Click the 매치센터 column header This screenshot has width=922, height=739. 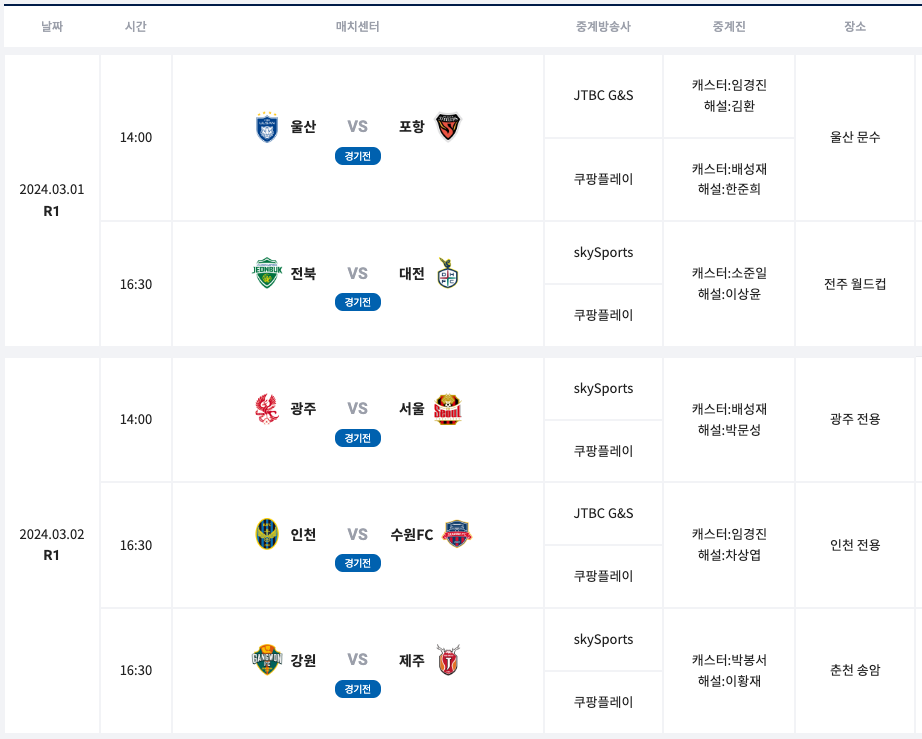(x=358, y=26)
